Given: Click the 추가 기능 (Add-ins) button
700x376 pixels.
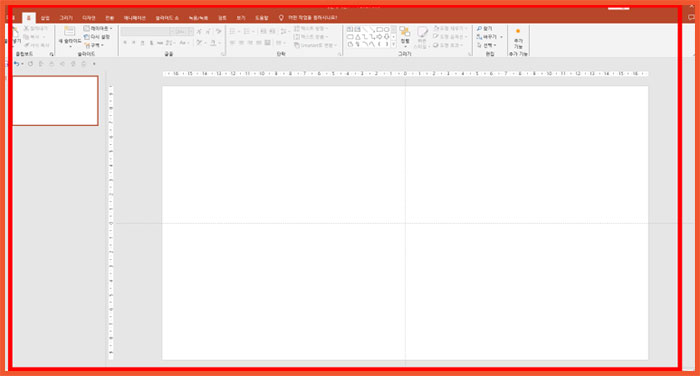Looking at the screenshot, I should click(518, 38).
